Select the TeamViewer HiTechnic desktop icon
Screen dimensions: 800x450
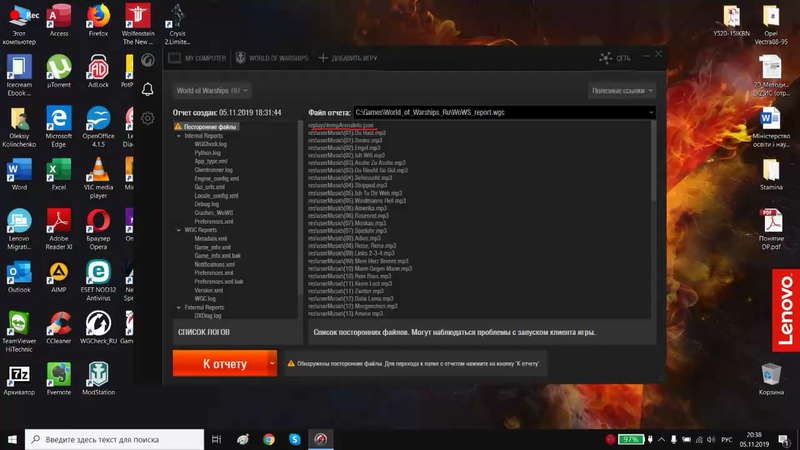point(19,332)
